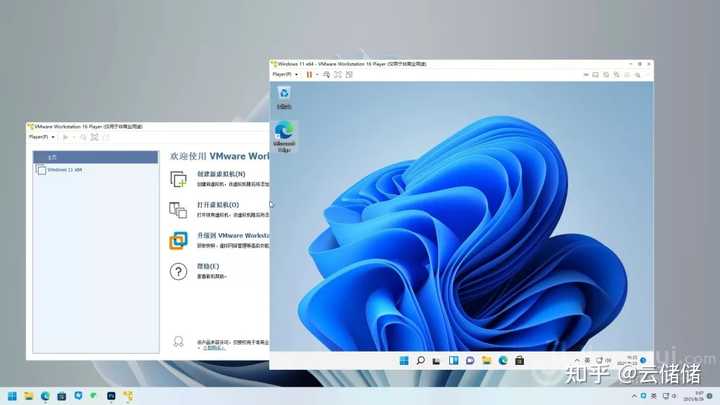720x405 pixels.
Task: Open Task View on the guest taskbar
Action: 437,360
